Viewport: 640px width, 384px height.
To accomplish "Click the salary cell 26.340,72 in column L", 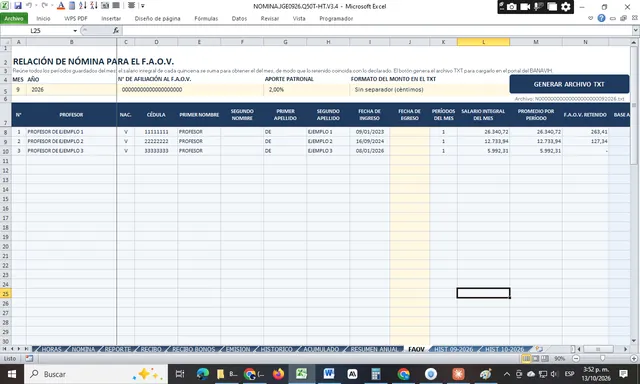I will tap(483, 132).
